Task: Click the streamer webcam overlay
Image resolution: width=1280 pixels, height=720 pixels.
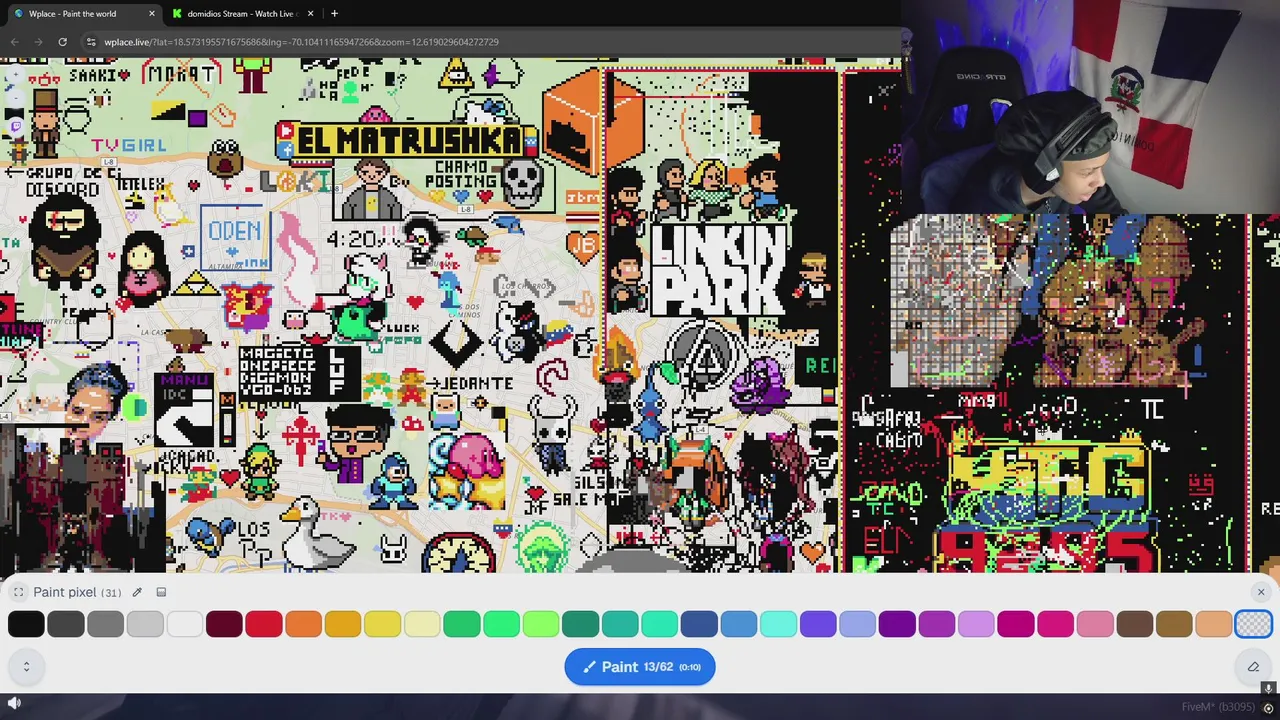Action: 1090,107
